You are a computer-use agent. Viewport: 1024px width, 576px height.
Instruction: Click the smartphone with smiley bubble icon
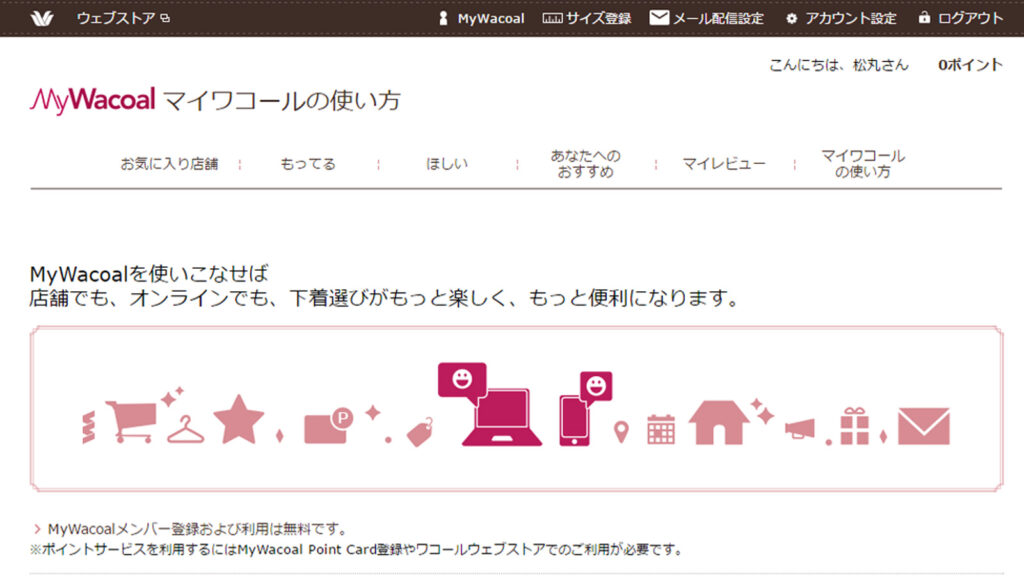pyautogui.click(x=586, y=409)
